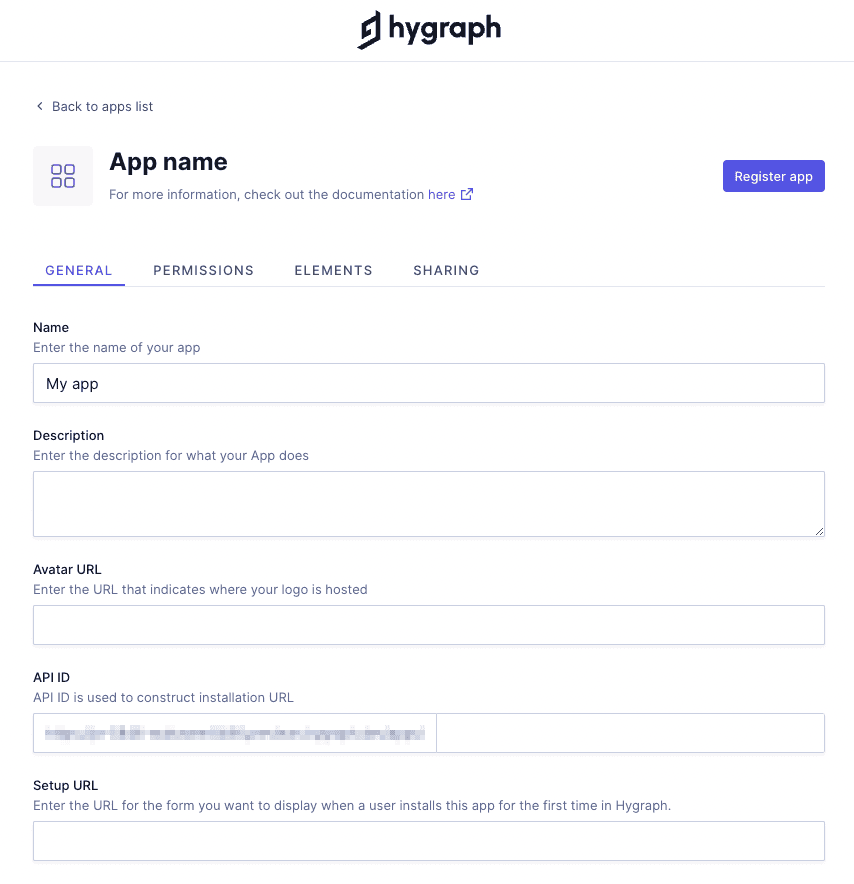Click the 'App name' heading
Screen dimensions: 854x884
[168, 162]
